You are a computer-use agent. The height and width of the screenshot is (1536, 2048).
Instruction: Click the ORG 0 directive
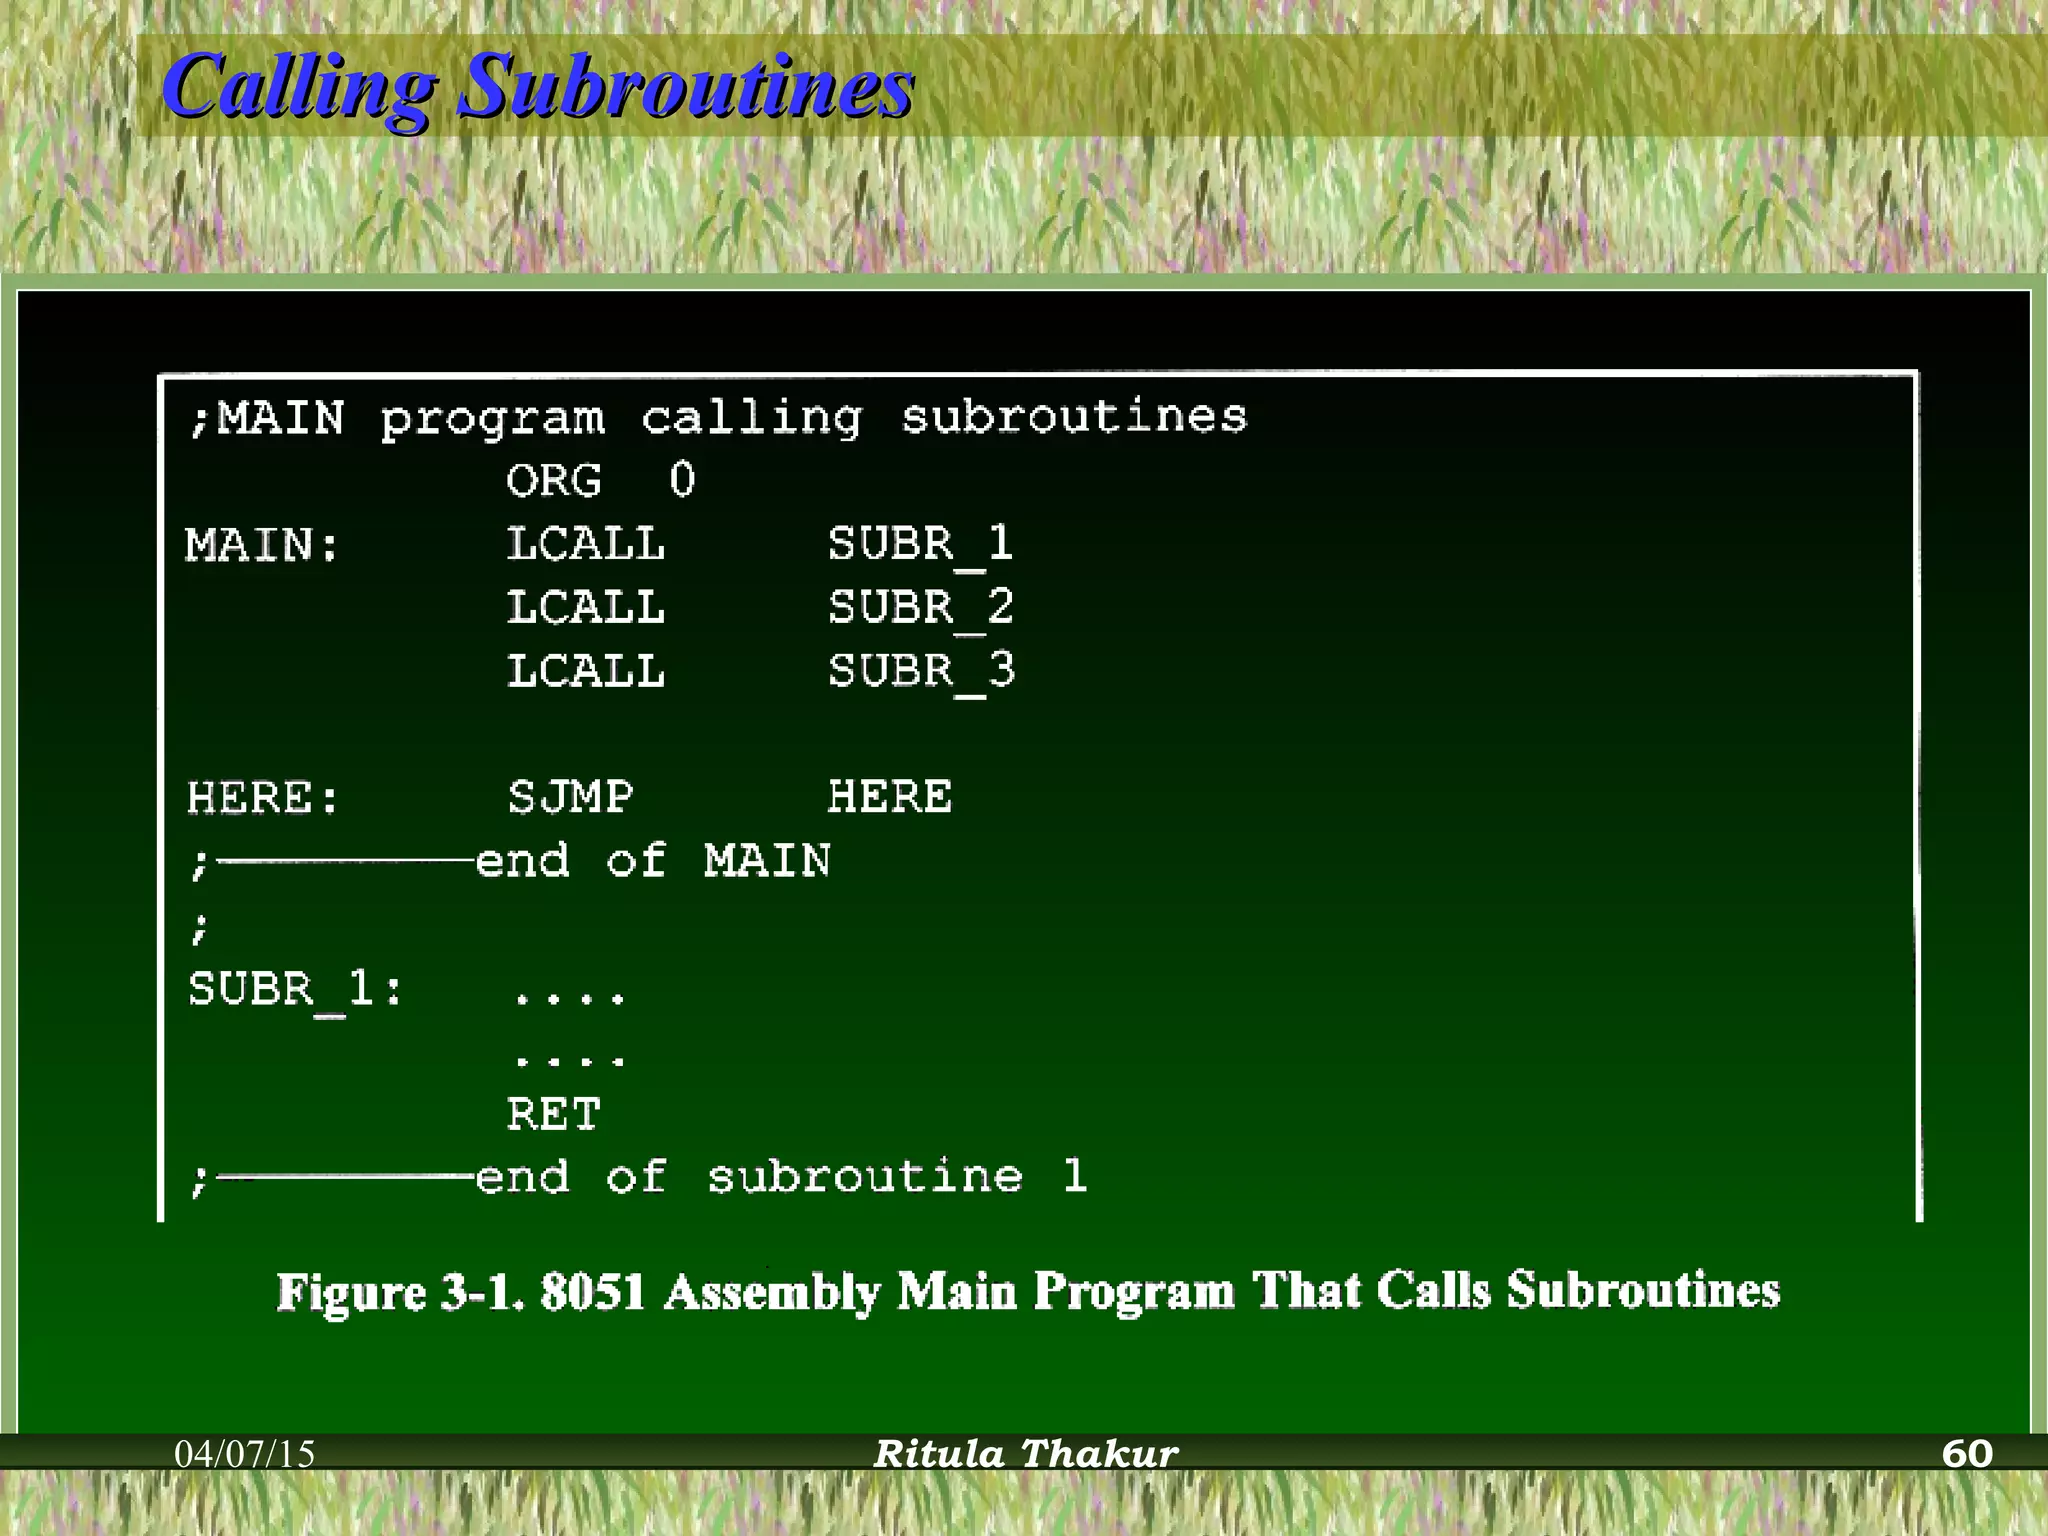tap(600, 480)
